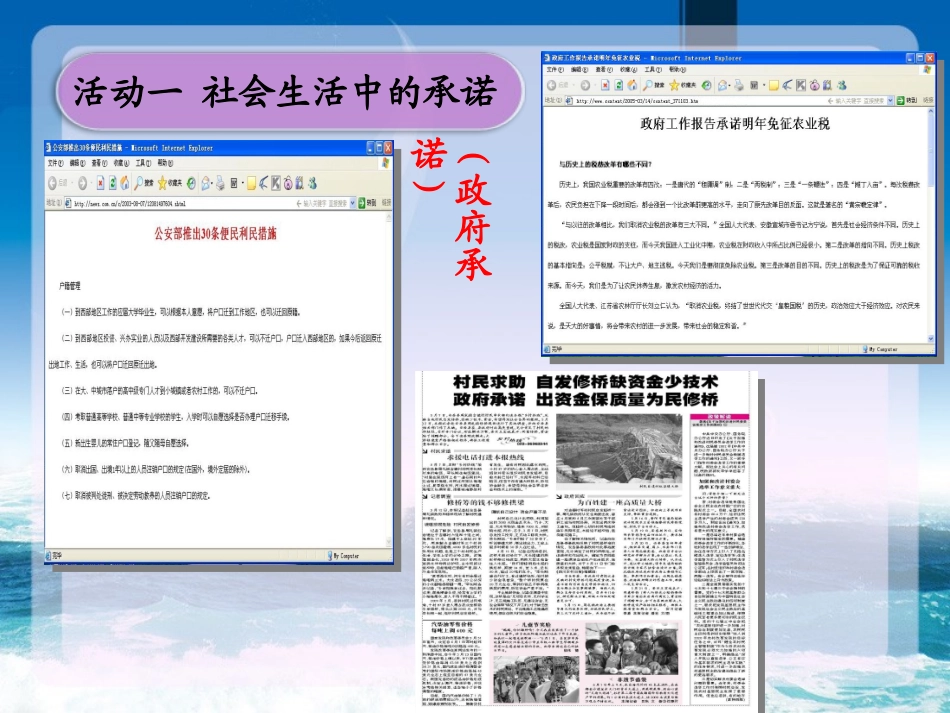Click the bridge photo in the newspaper clipping

[x=619, y=449]
